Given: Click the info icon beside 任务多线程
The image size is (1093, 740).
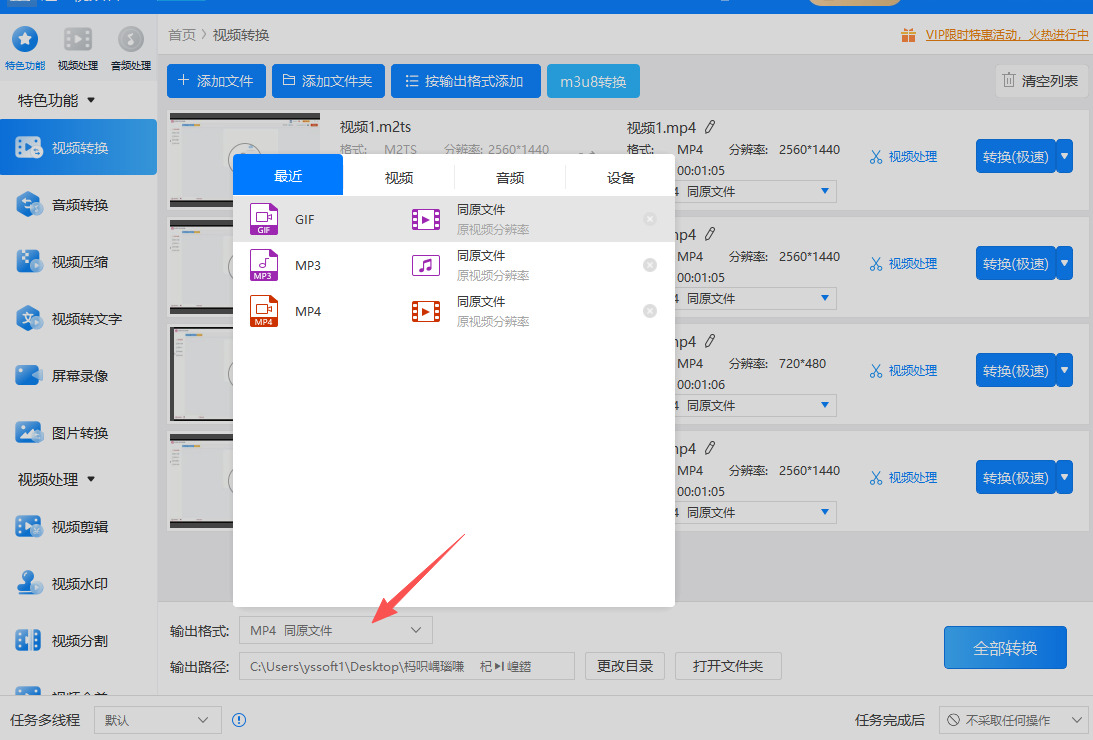Looking at the screenshot, I should click(x=239, y=720).
